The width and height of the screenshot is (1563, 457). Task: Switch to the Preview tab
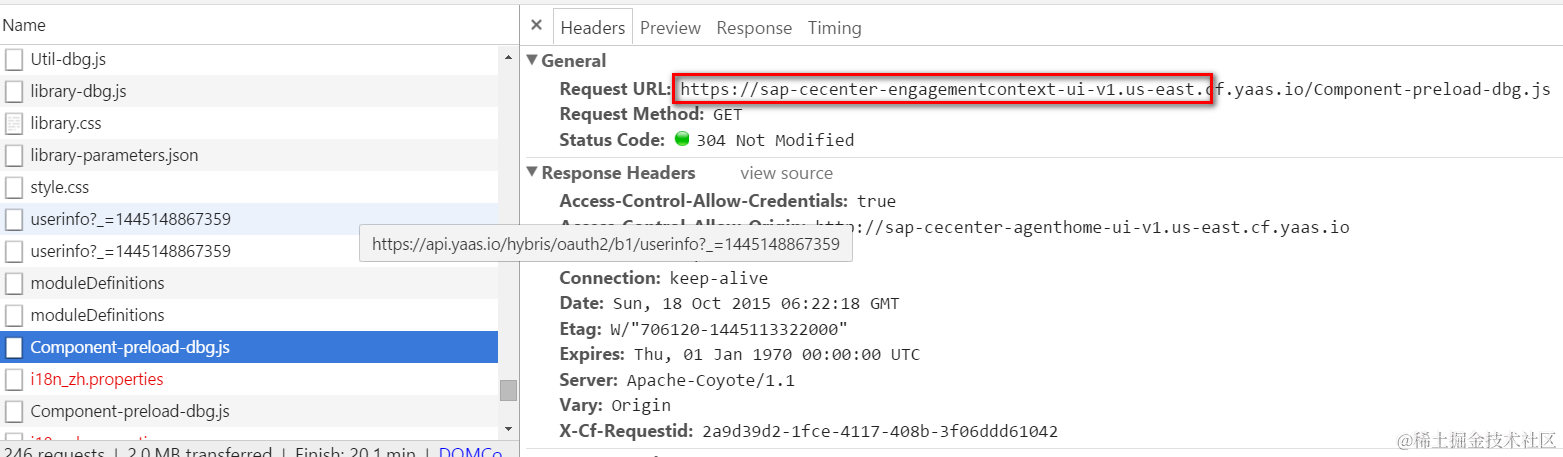(670, 28)
